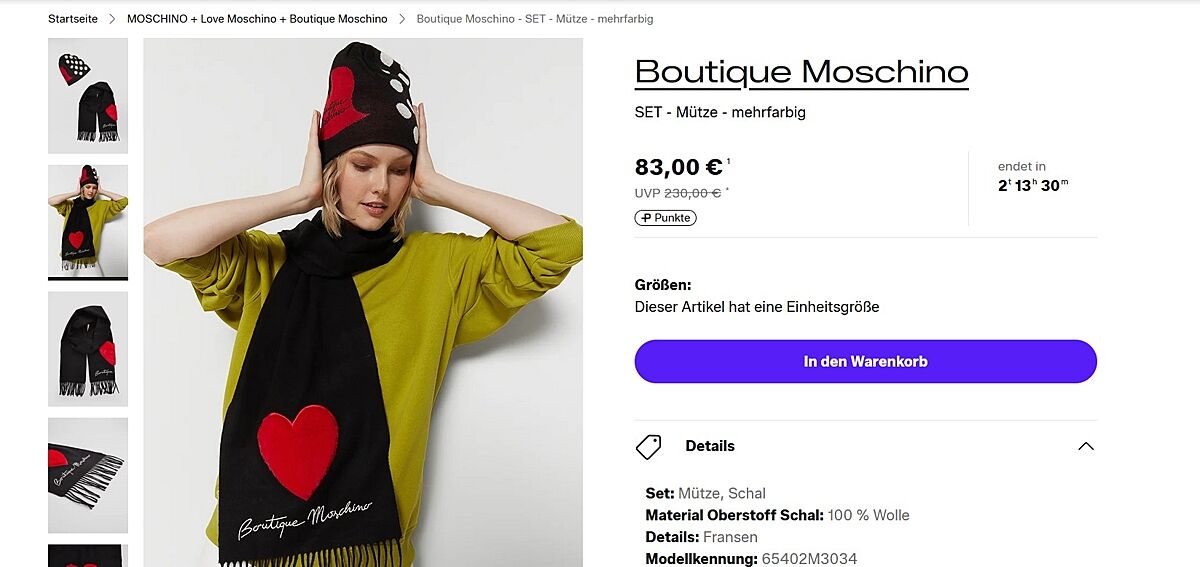Click the tag icon beside Details
The width and height of the screenshot is (1200, 567).
(x=648, y=446)
